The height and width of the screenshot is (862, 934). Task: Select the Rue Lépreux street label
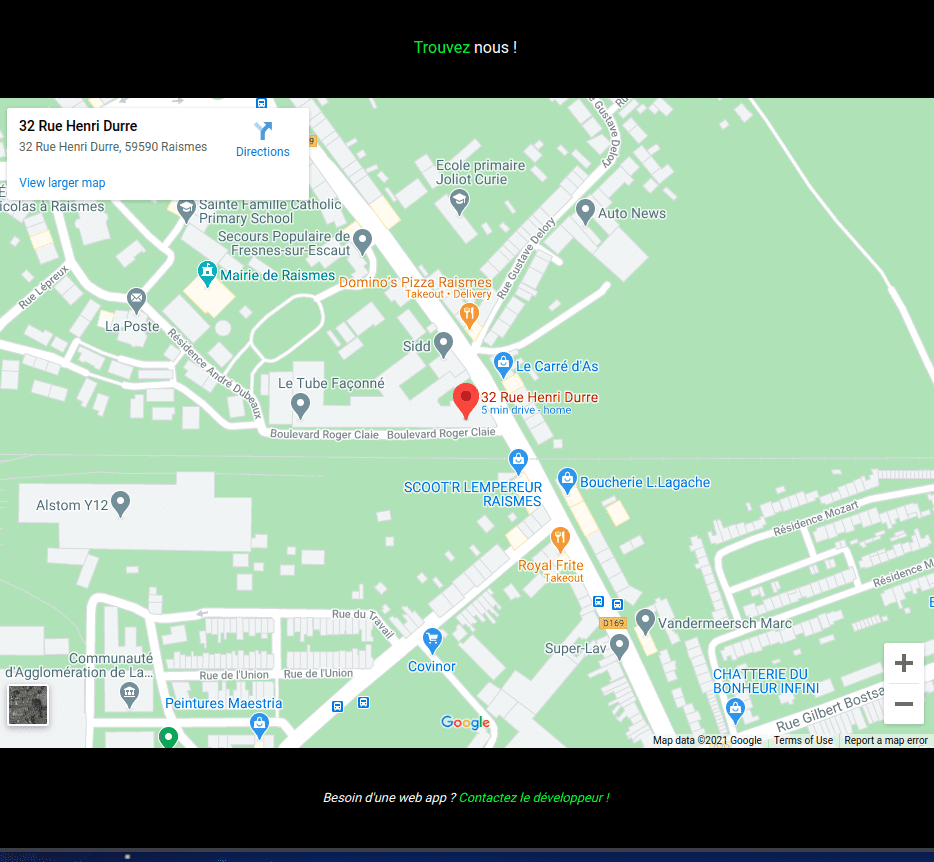click(43, 287)
